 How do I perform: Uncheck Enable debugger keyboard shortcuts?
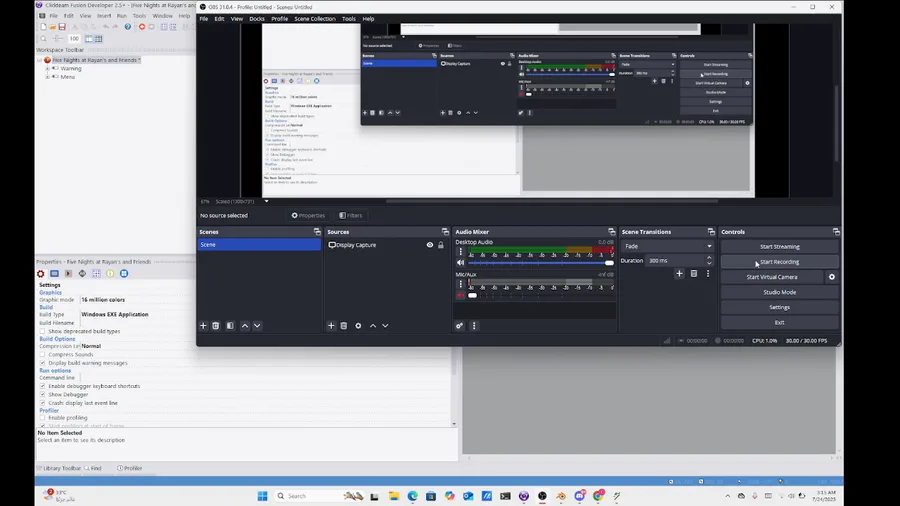pos(42,386)
